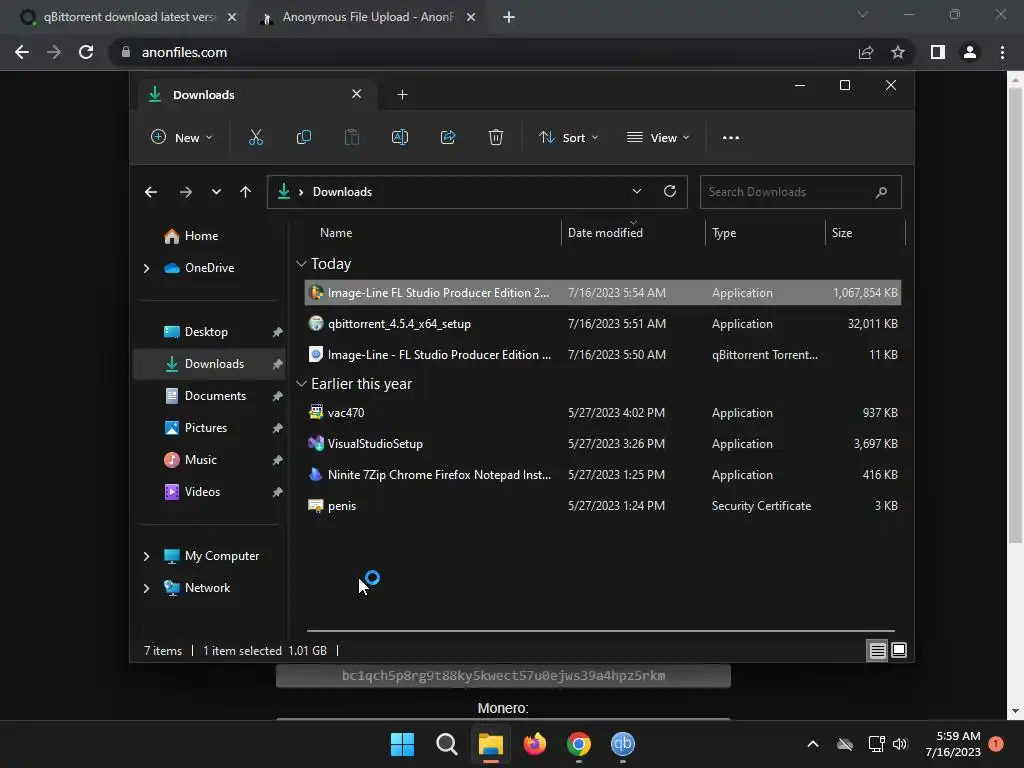Expand Network in navigation pane
The height and width of the screenshot is (768, 1024).
(x=146, y=588)
